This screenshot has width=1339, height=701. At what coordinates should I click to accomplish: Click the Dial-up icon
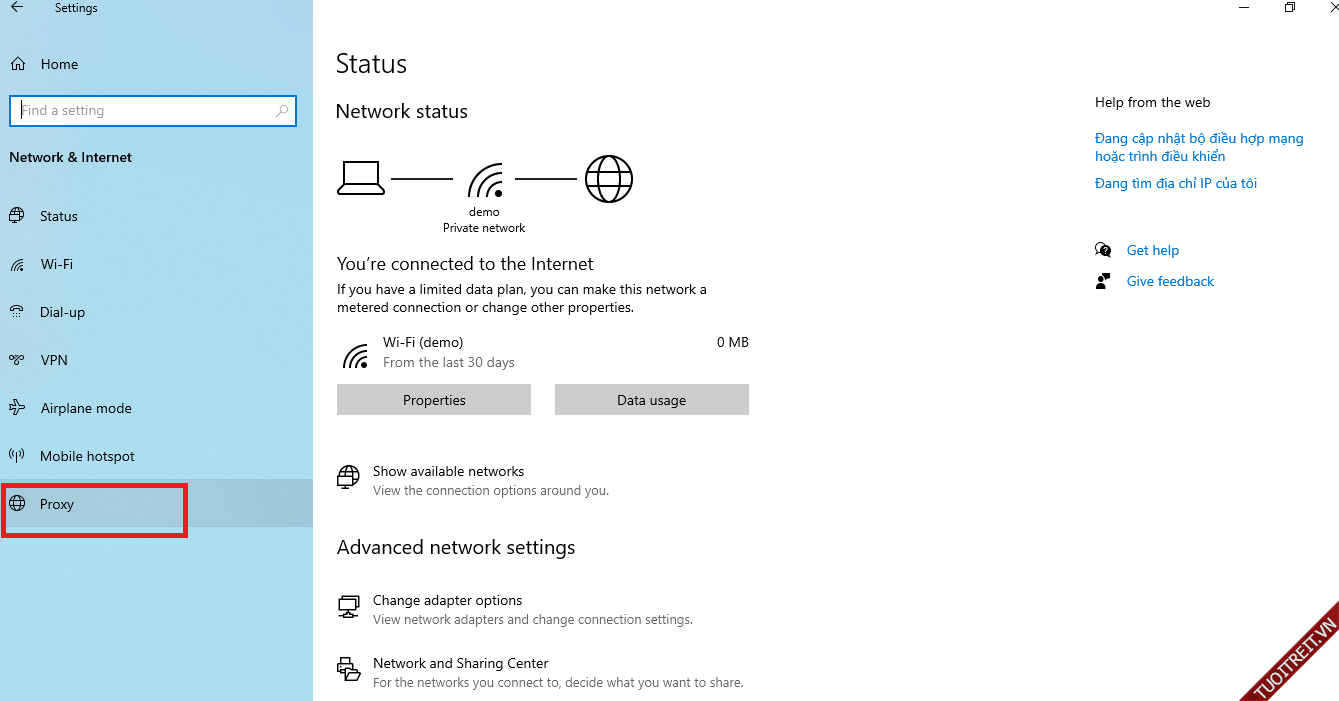[x=17, y=312]
